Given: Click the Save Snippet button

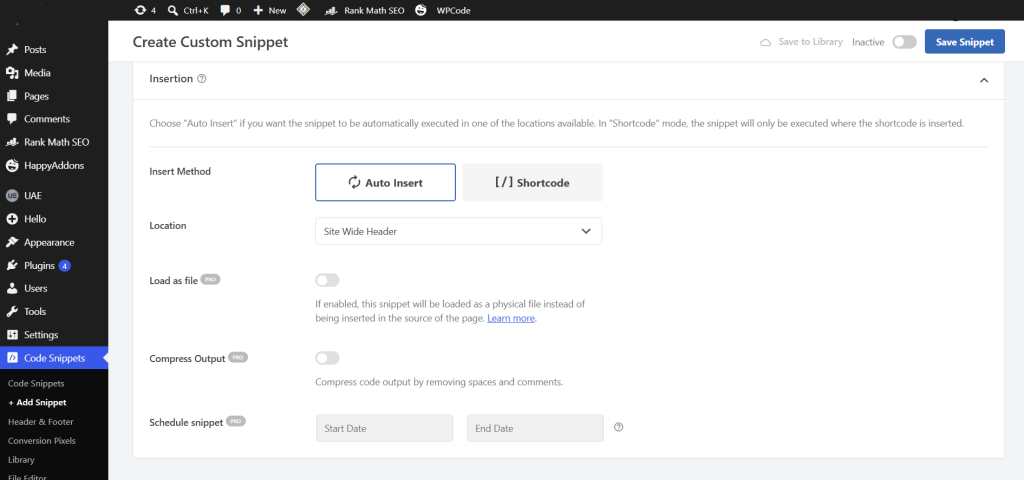Looking at the screenshot, I should [x=965, y=42].
